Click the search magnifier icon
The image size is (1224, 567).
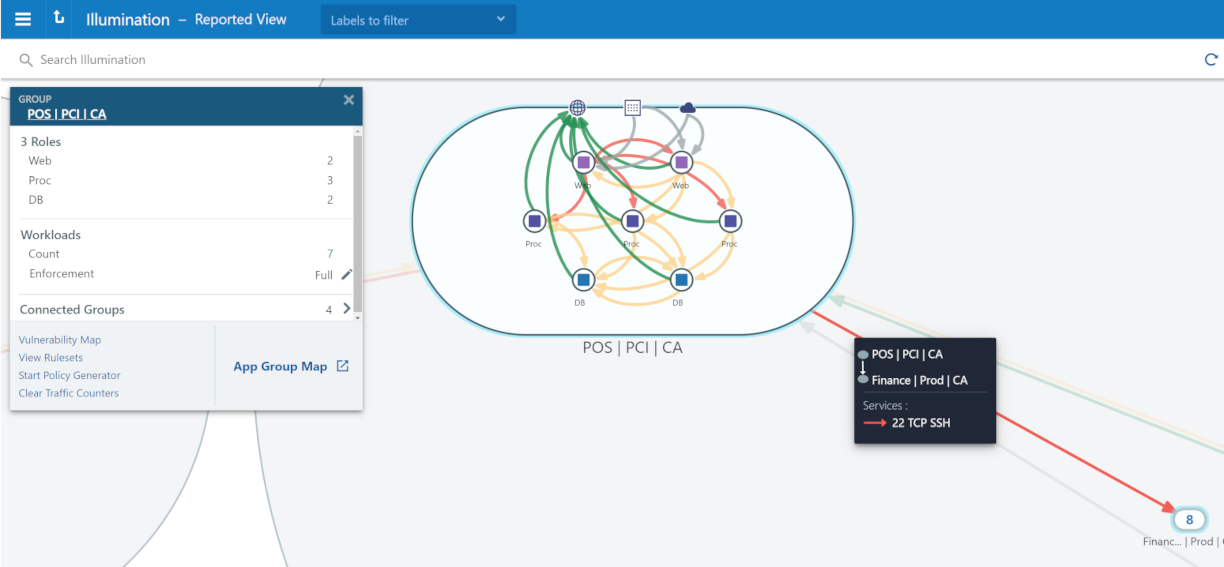click(x=26, y=60)
